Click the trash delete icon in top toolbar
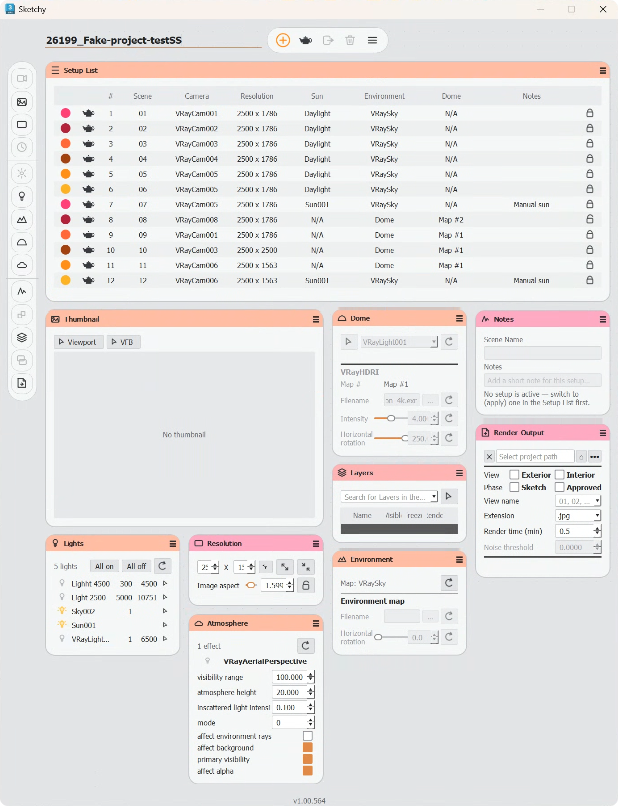 [350, 40]
